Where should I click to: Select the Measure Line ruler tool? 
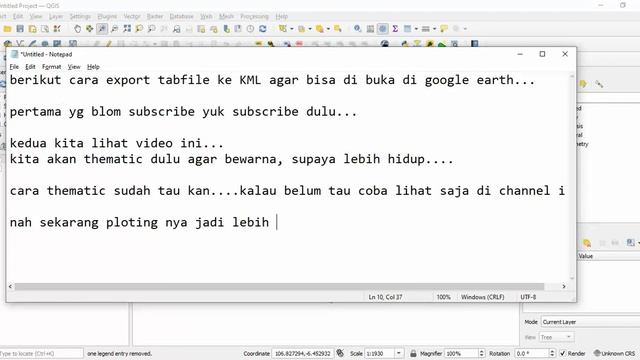426,29
